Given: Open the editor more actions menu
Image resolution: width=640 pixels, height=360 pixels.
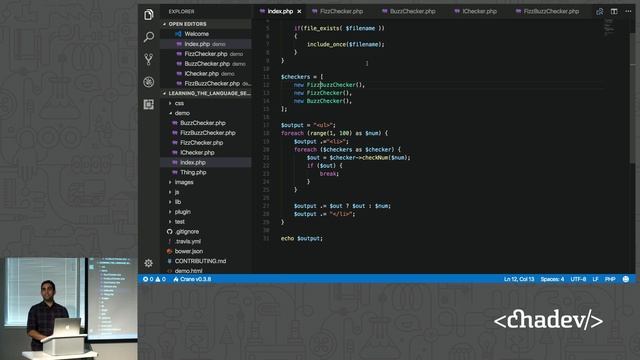Looking at the screenshot, I should (x=629, y=11).
